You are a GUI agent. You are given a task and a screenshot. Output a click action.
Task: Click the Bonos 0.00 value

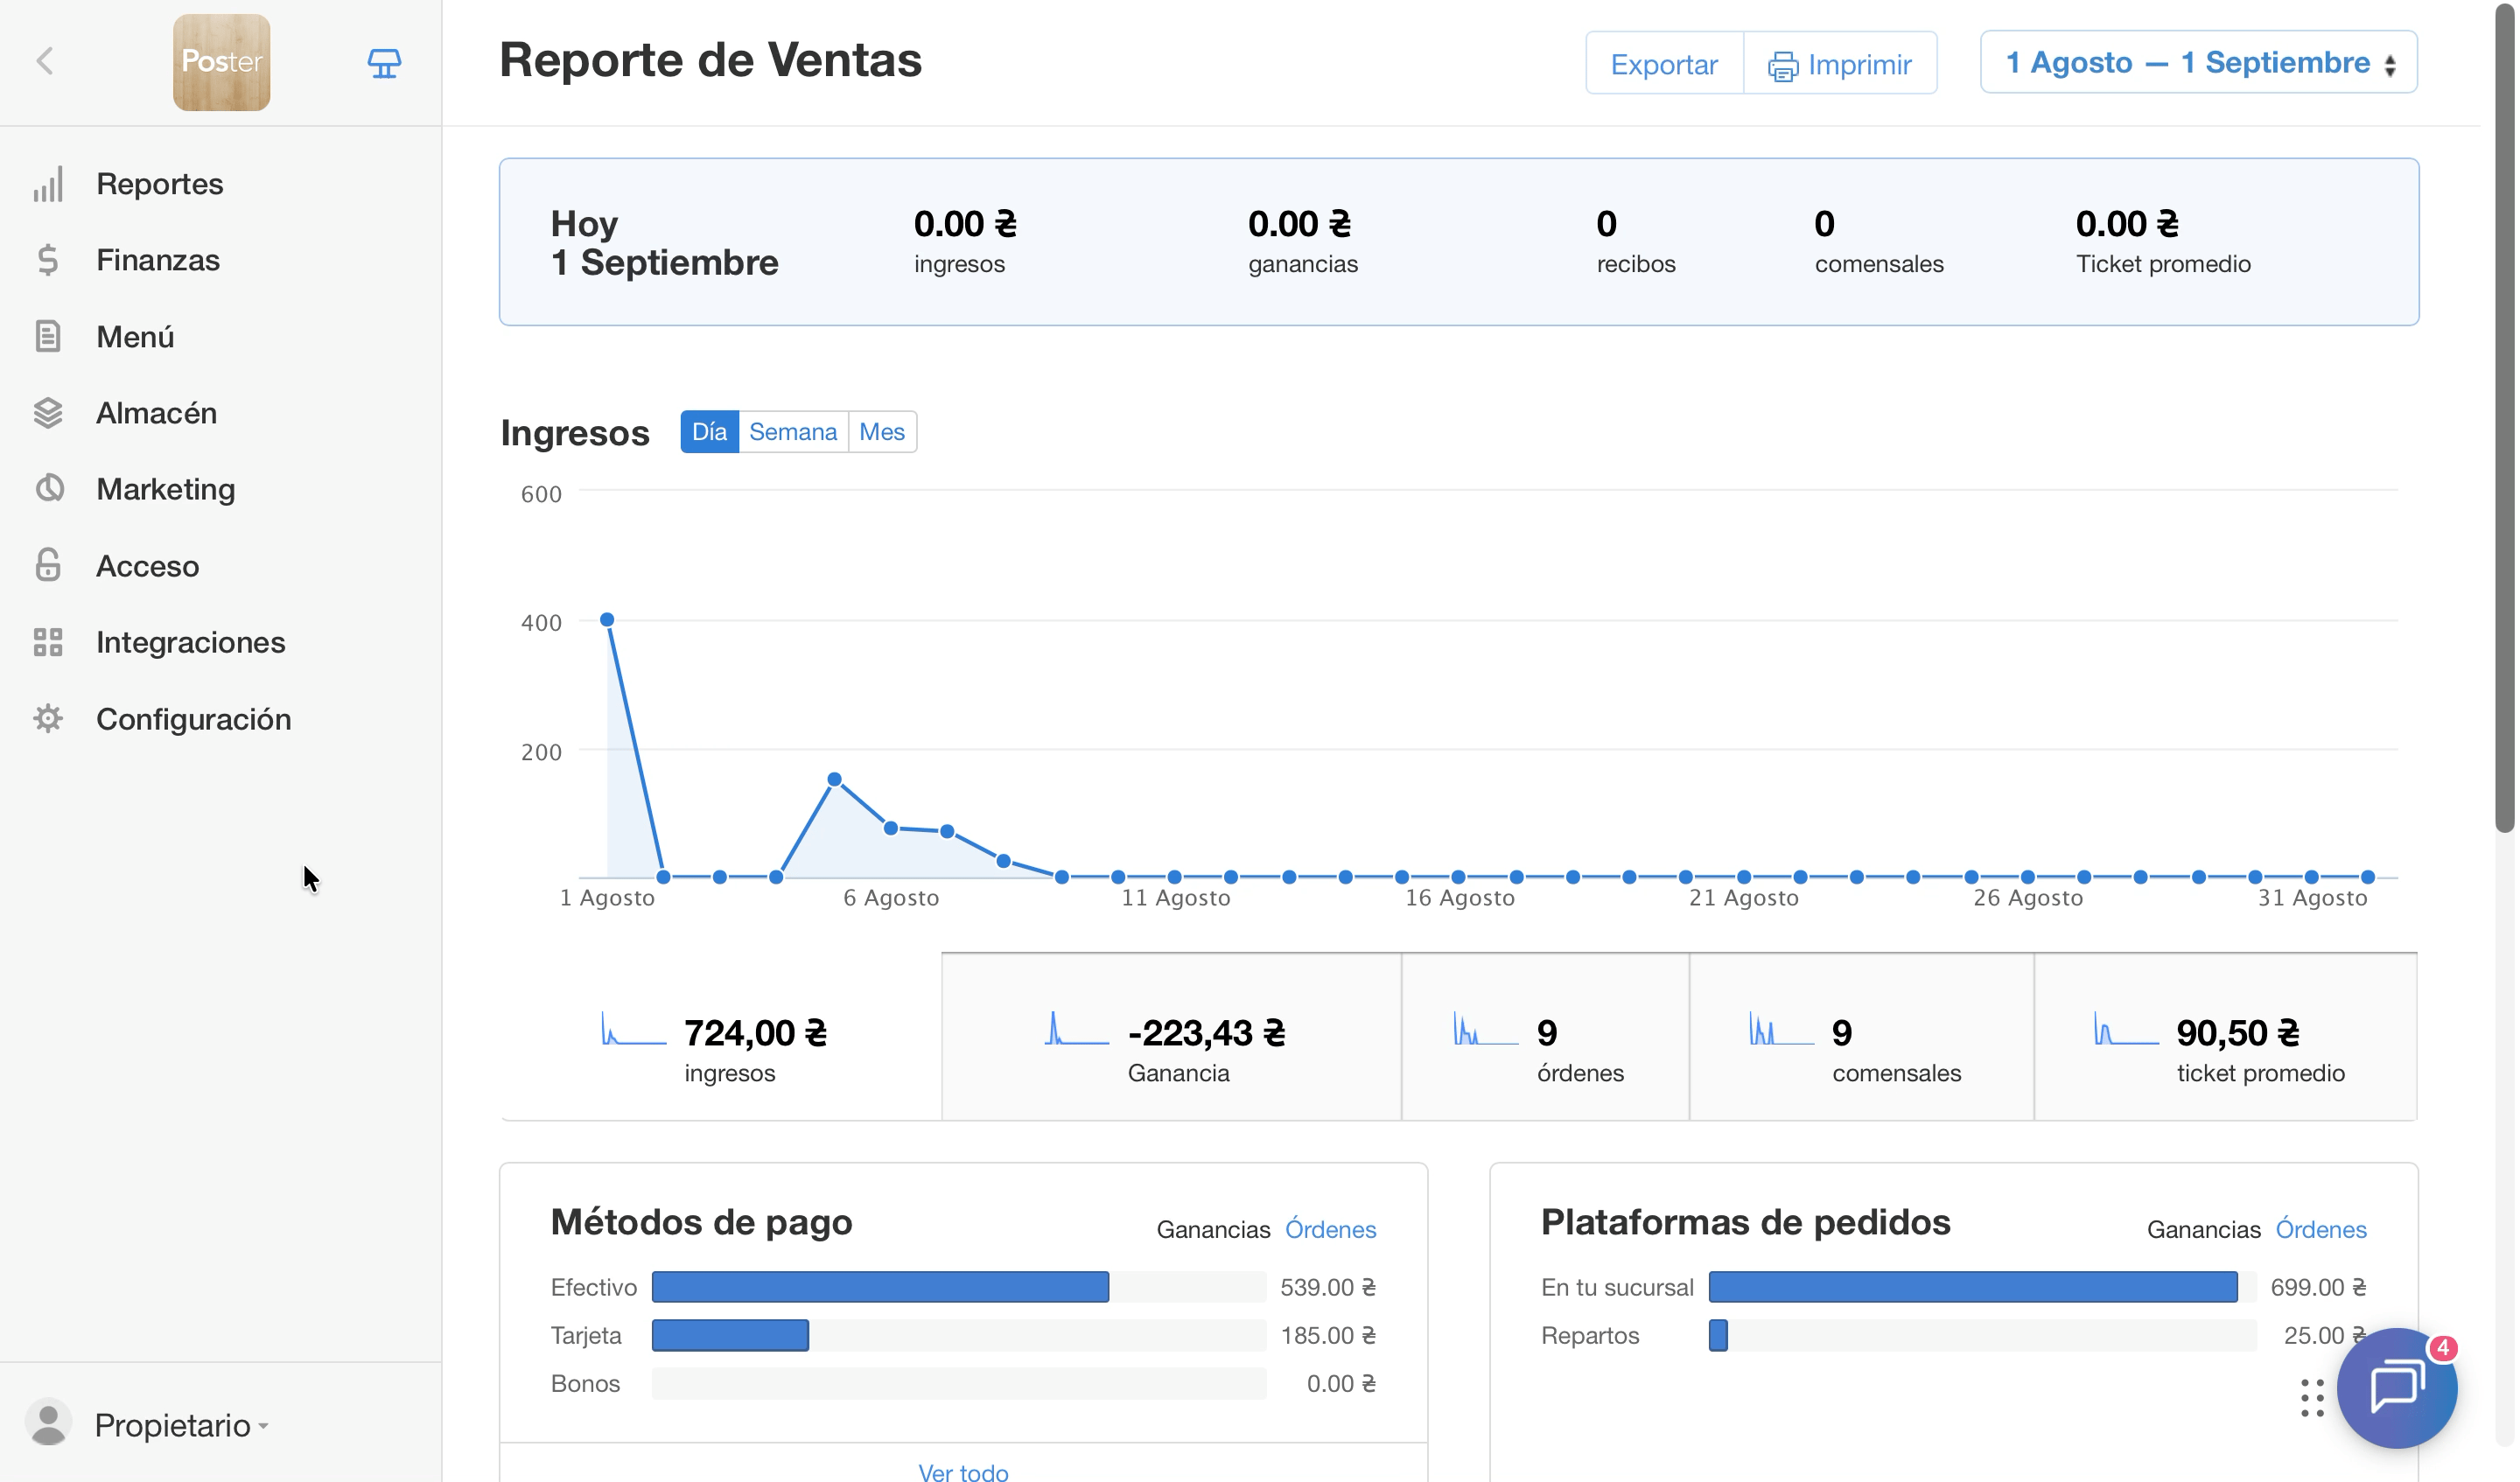pos(1341,1384)
